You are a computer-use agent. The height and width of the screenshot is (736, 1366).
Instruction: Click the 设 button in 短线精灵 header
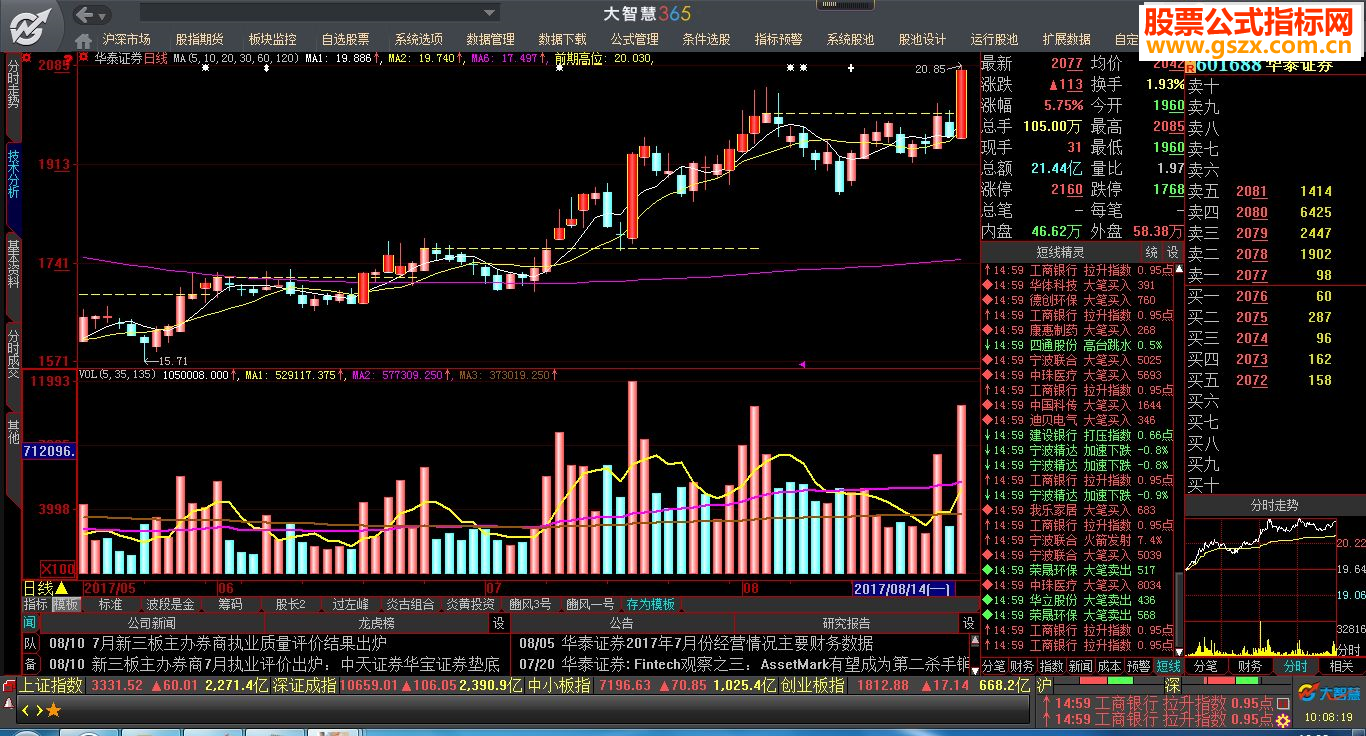[x=1172, y=252]
